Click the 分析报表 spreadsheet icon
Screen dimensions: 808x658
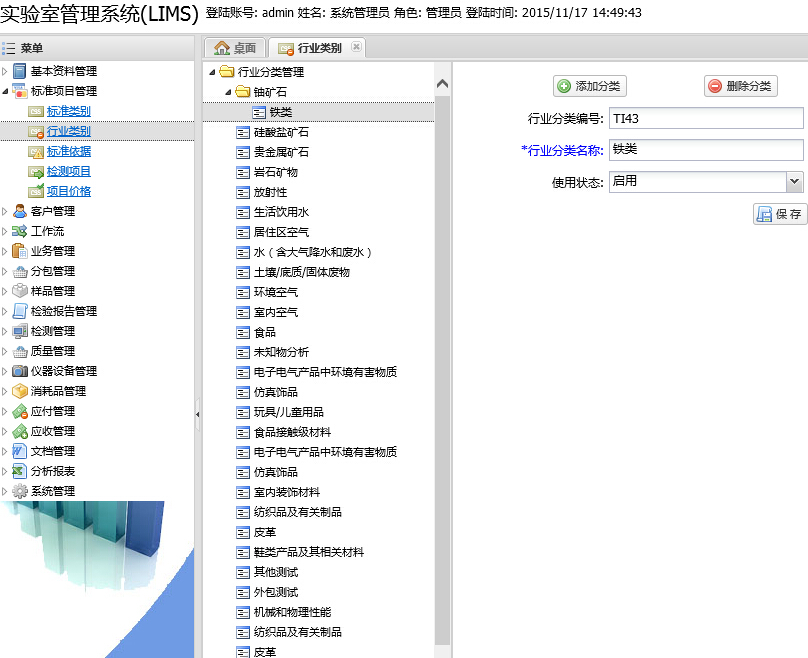coord(20,471)
